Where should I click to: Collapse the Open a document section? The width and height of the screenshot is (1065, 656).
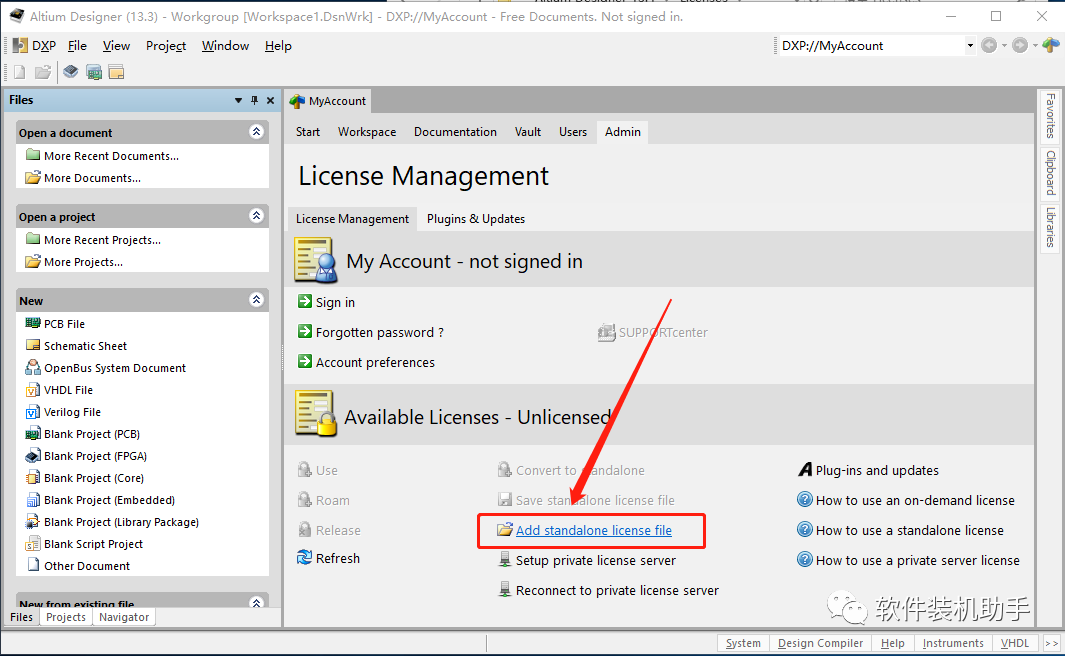pyautogui.click(x=256, y=132)
